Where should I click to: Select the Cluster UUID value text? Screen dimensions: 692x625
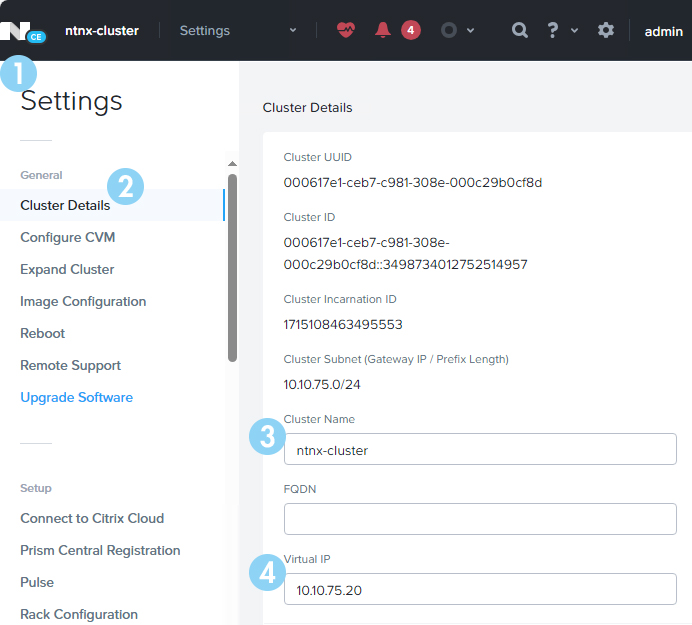413,183
